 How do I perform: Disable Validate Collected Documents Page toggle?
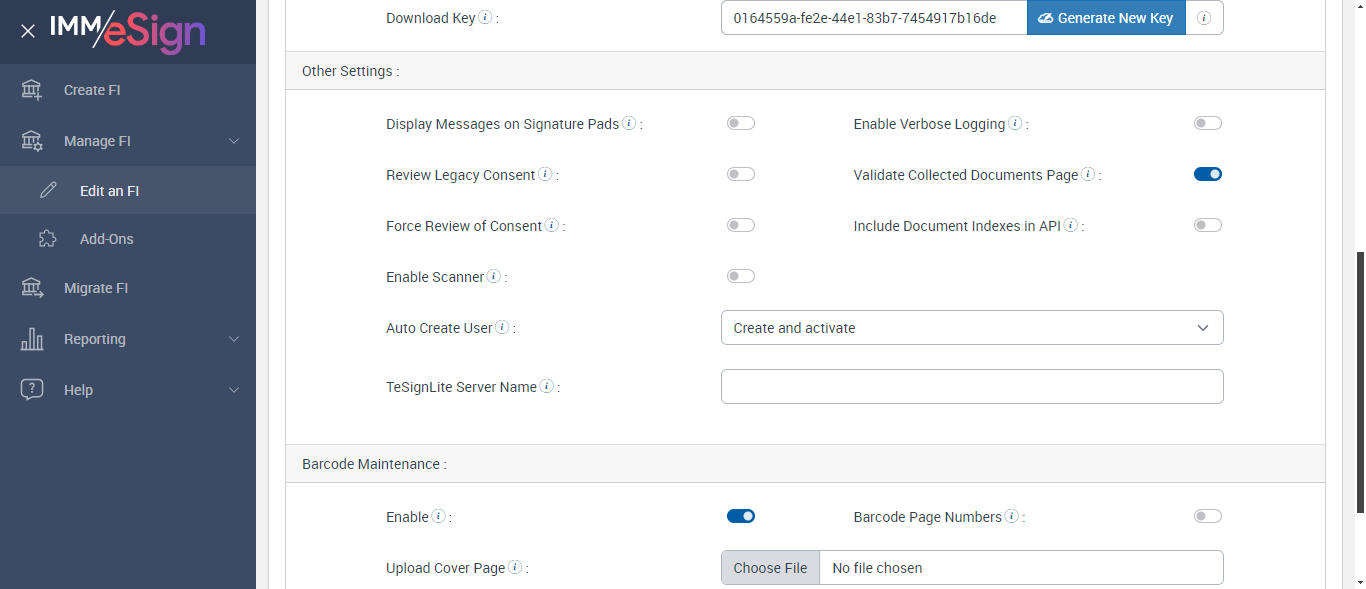coord(1208,174)
